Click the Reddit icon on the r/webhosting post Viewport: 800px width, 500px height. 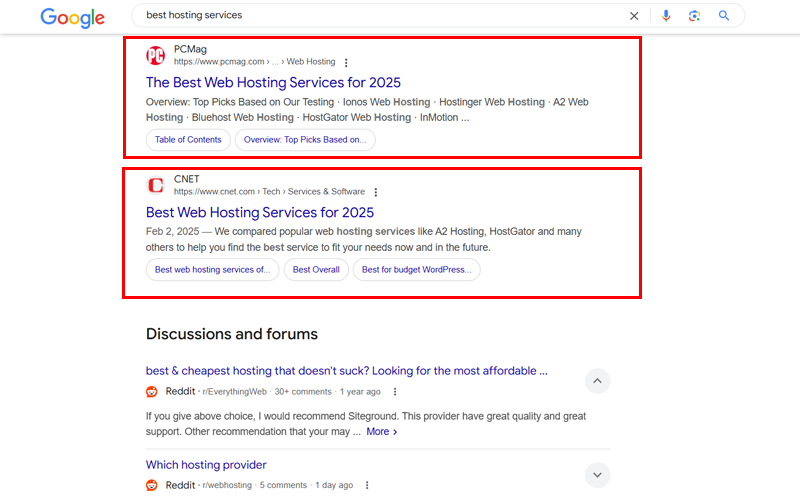coord(152,485)
